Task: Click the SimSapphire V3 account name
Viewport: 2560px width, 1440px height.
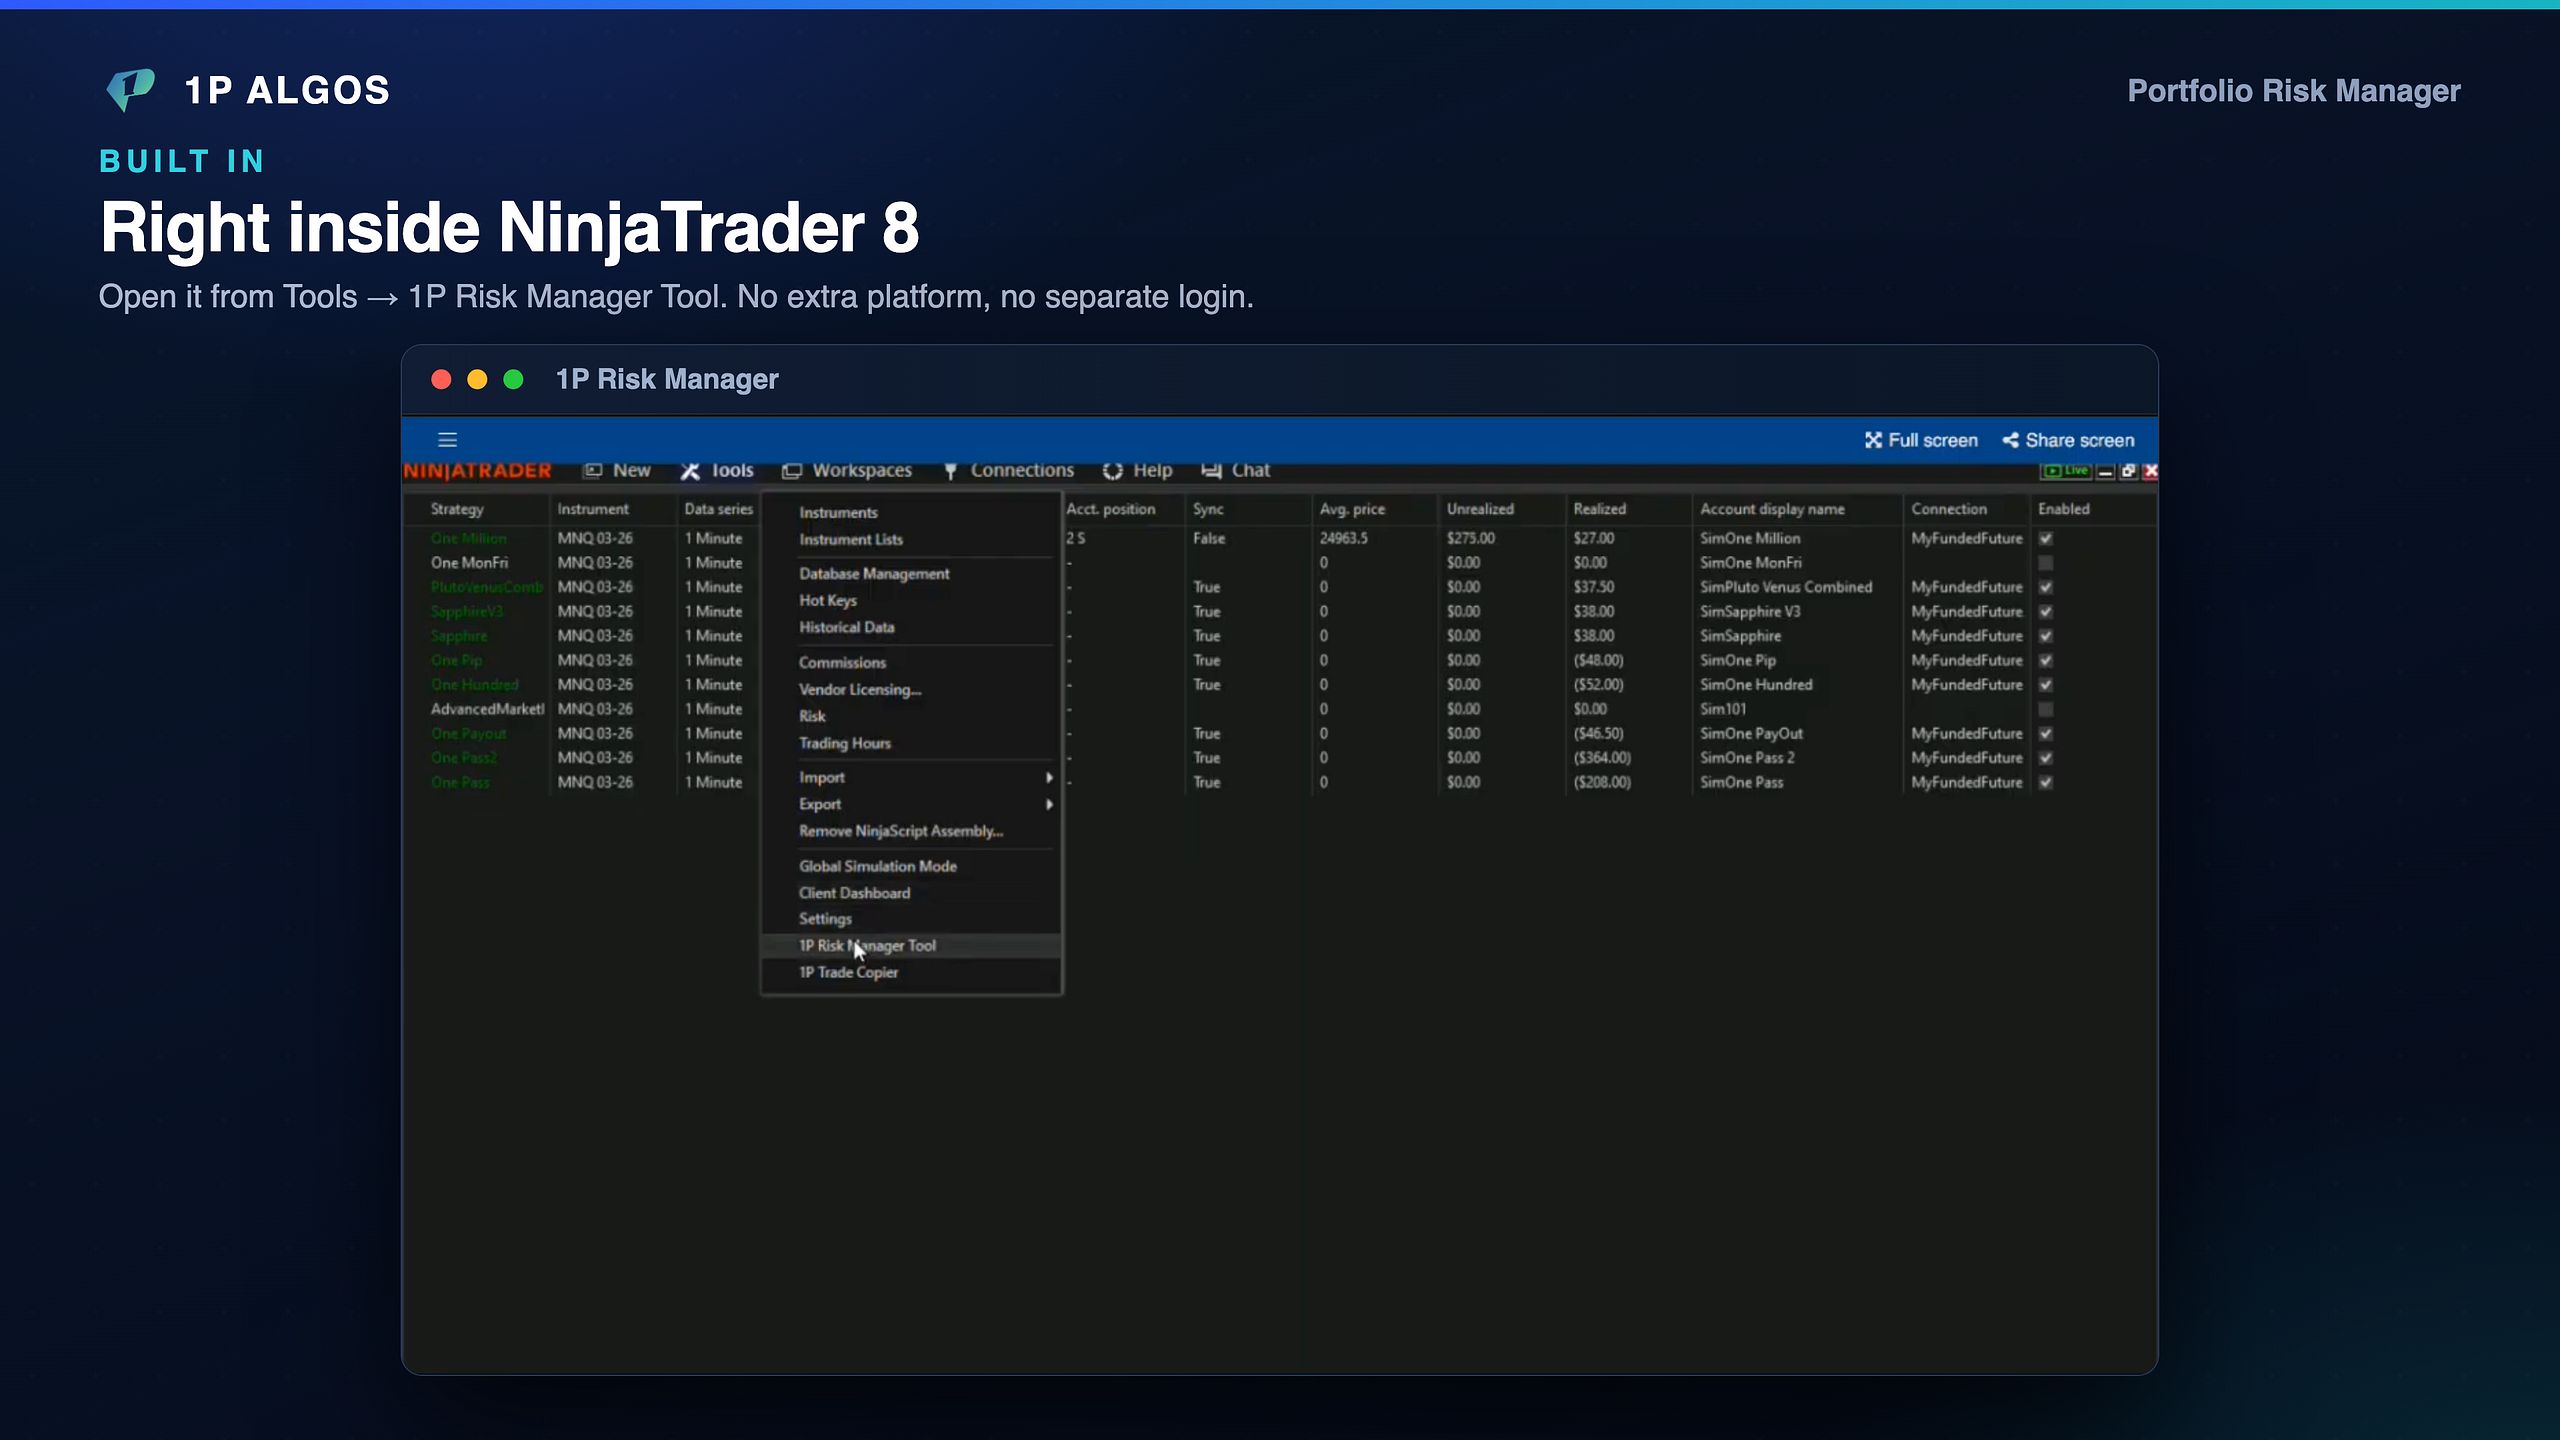Action: [1750, 611]
